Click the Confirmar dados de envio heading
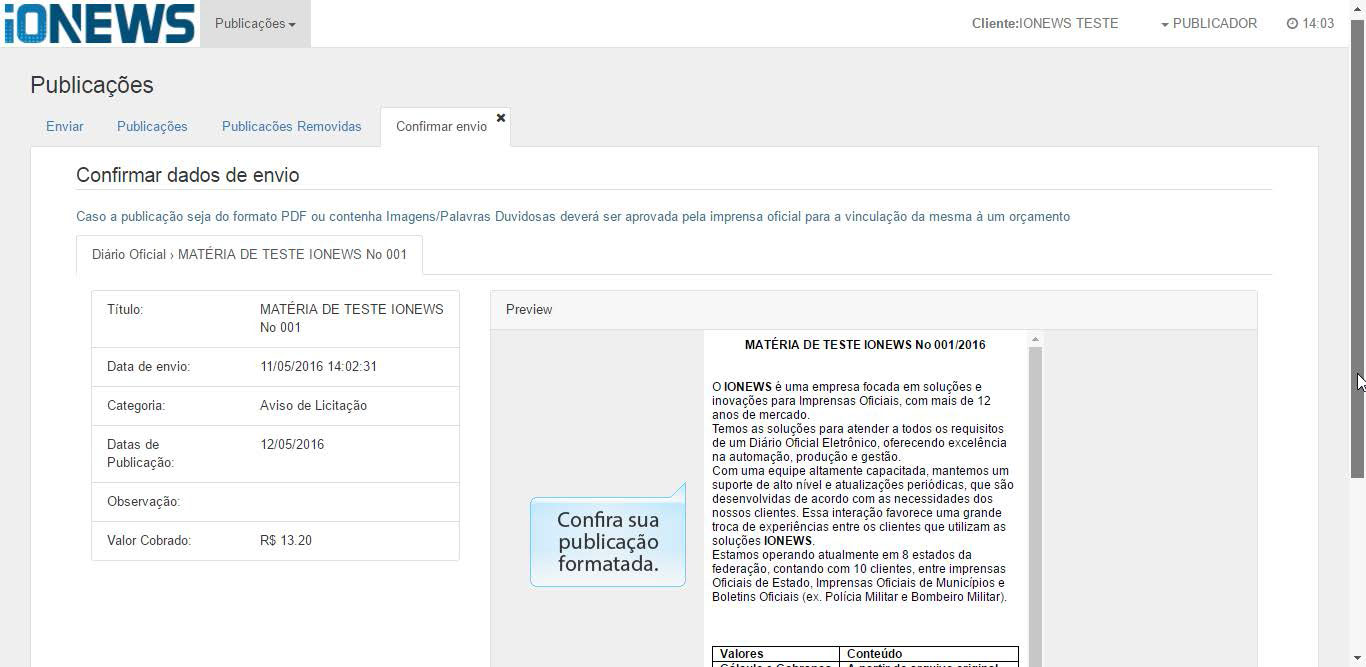 (x=188, y=175)
